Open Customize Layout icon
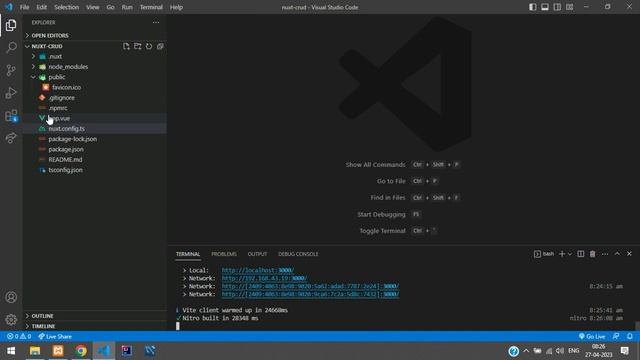The image size is (640, 360). pos(569,7)
